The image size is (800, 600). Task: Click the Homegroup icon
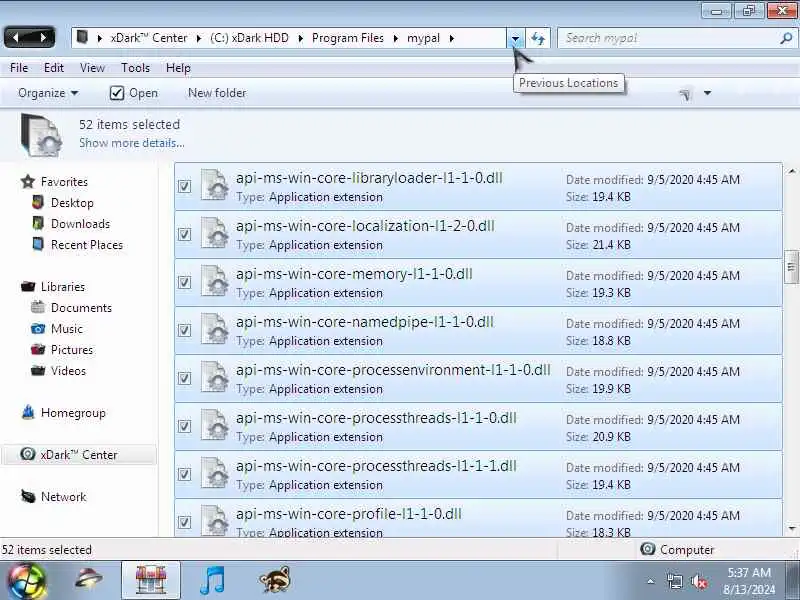click(x=28, y=412)
